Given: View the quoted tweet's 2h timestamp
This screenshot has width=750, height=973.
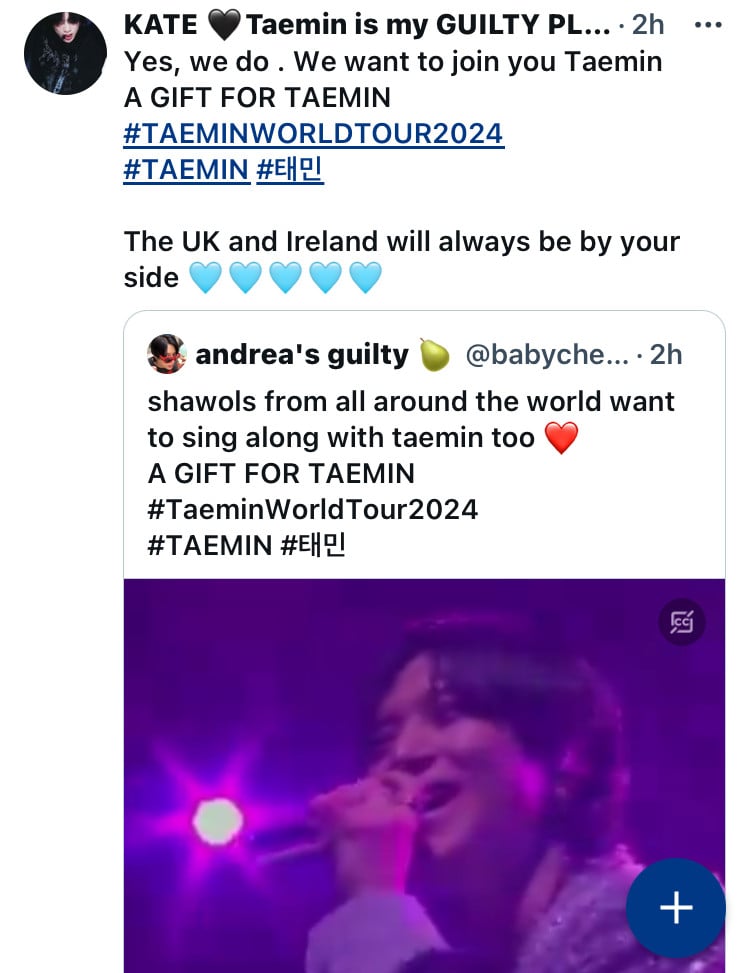Looking at the screenshot, I should [666, 354].
